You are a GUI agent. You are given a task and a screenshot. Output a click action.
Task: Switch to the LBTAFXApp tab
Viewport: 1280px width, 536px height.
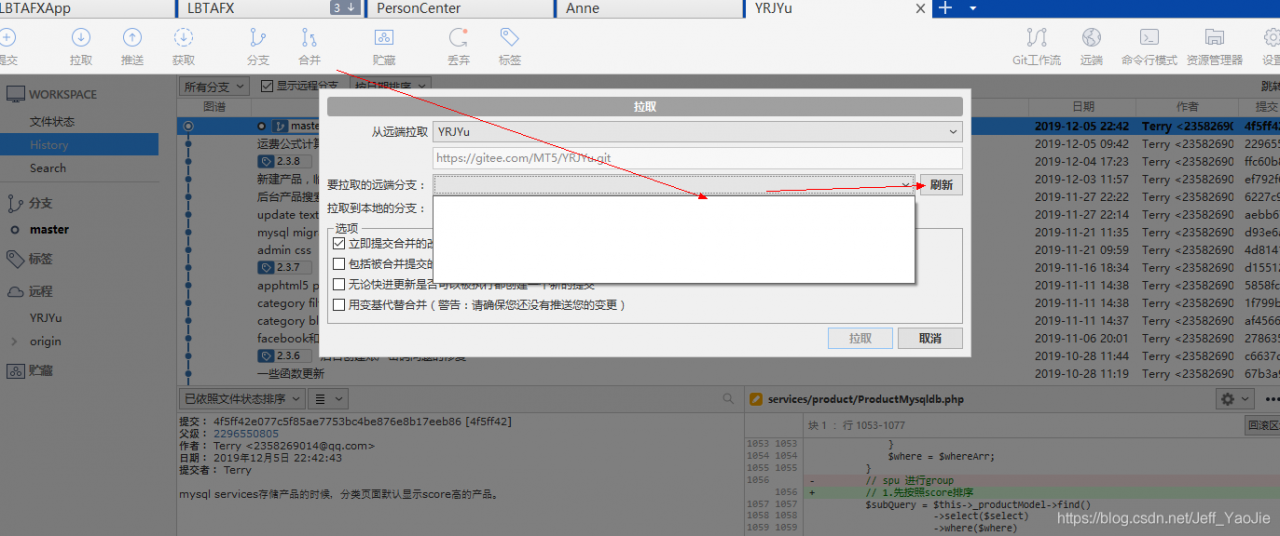tap(86, 8)
